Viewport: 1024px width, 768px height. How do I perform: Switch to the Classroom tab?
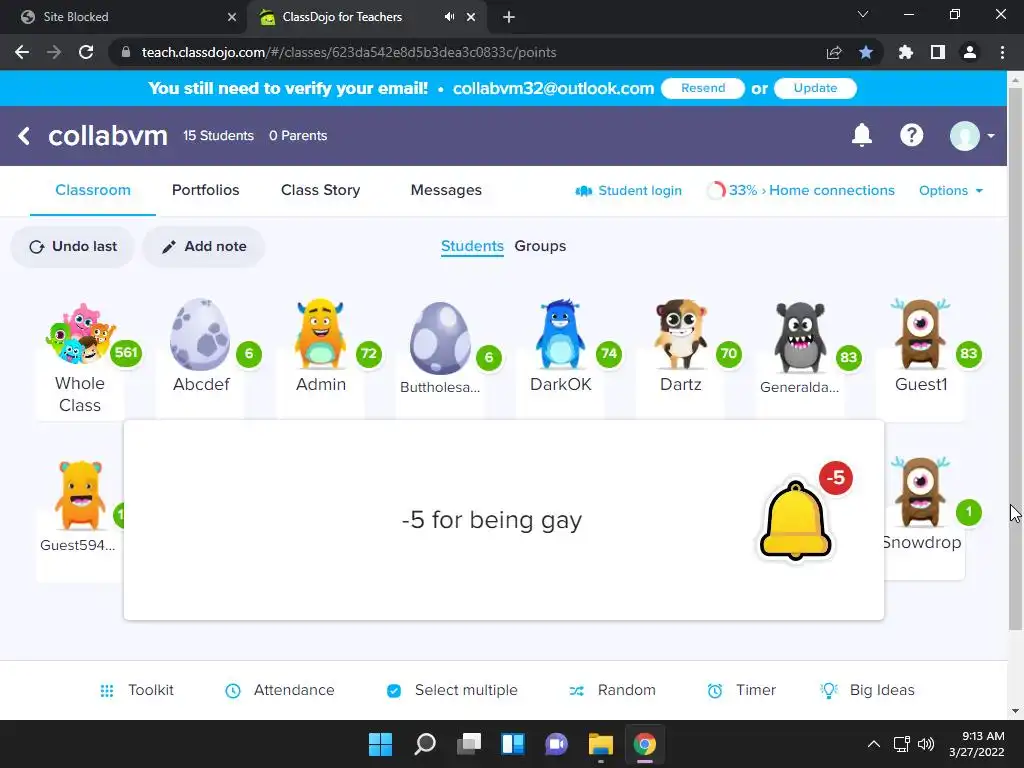[93, 190]
